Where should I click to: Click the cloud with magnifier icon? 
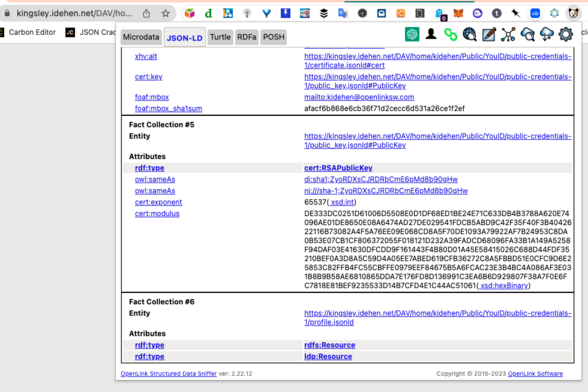pyautogui.click(x=527, y=35)
